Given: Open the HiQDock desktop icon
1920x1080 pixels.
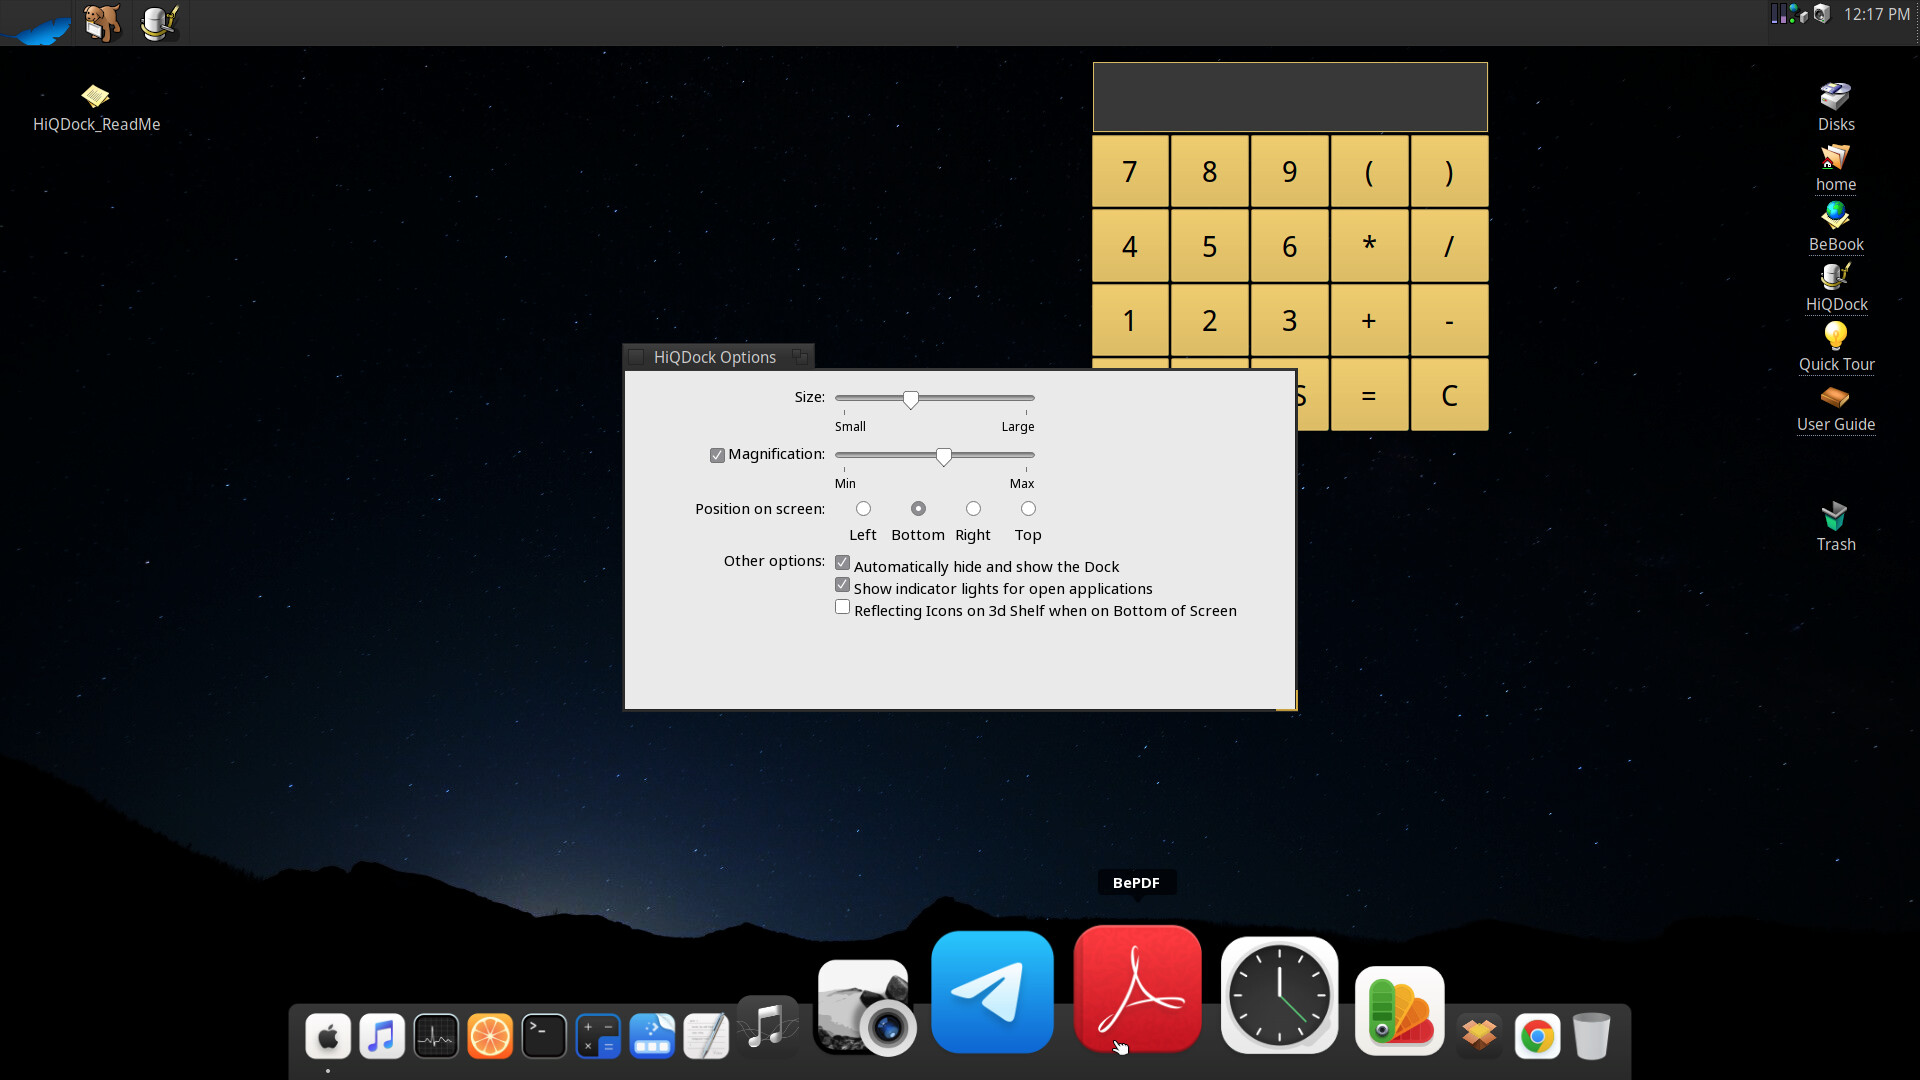Looking at the screenshot, I should [1835, 277].
